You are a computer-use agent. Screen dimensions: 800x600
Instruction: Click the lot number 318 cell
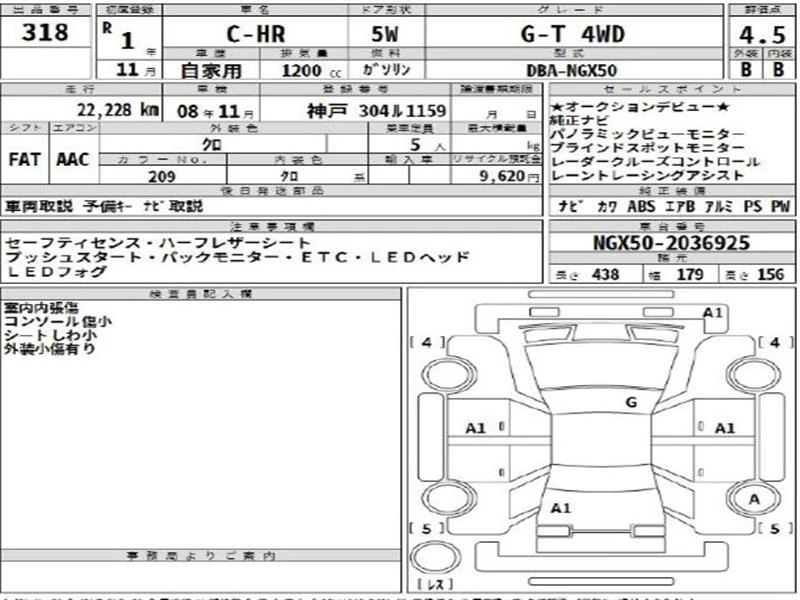(x=45, y=32)
